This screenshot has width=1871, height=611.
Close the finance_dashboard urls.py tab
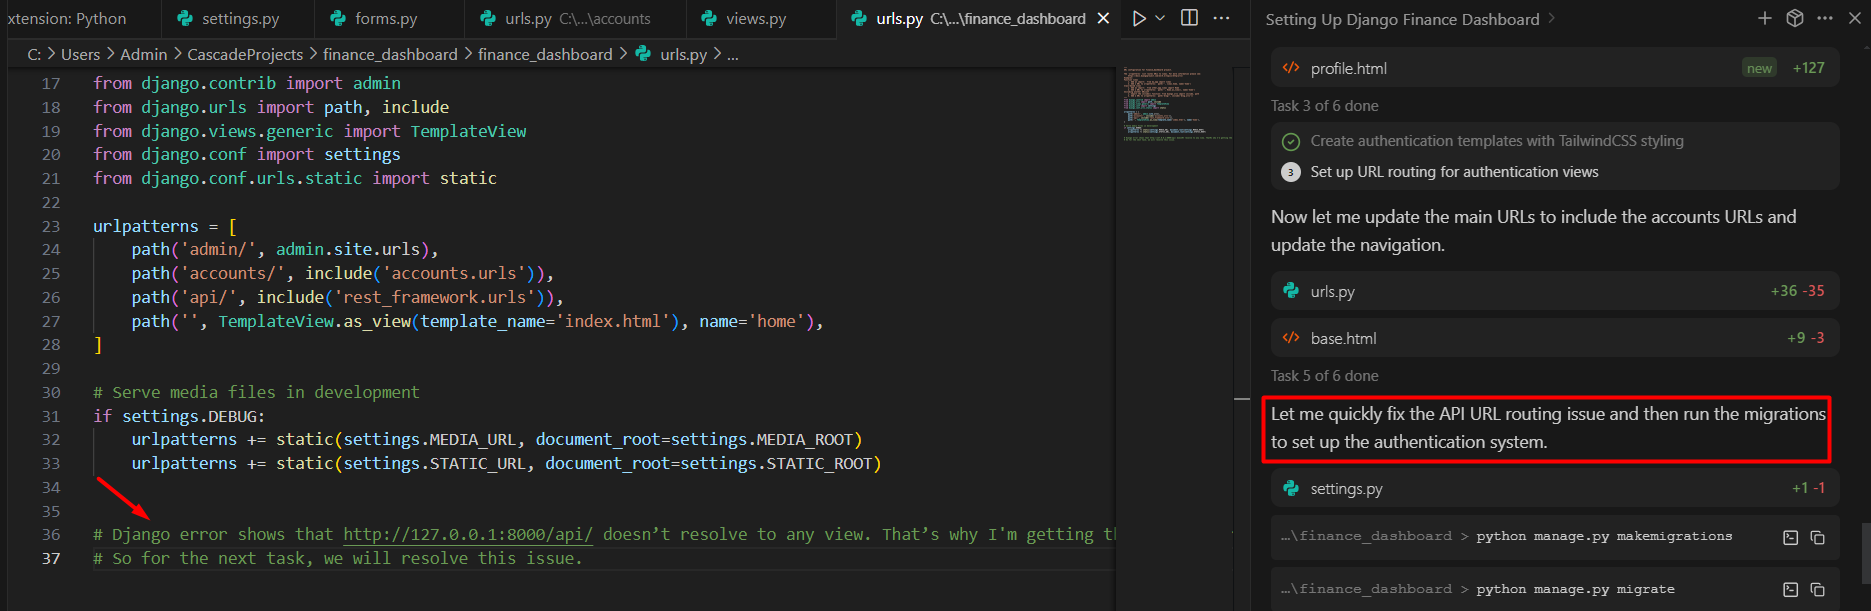point(1103,19)
